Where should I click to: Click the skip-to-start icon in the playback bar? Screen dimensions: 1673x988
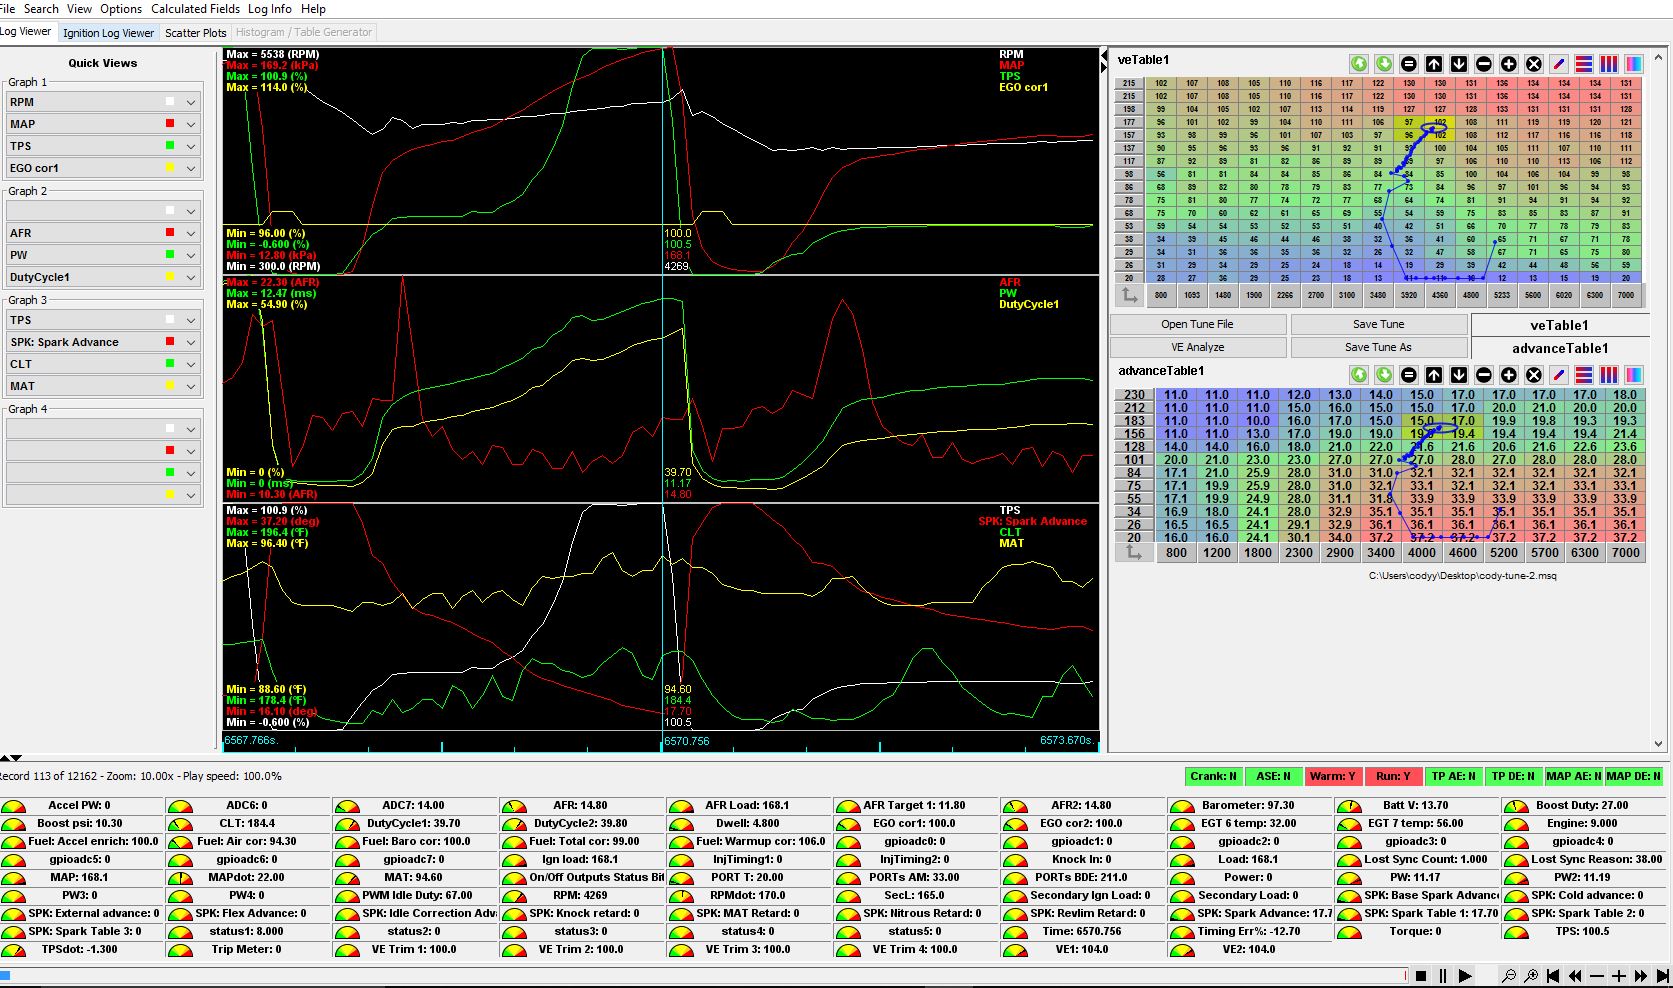1552,976
